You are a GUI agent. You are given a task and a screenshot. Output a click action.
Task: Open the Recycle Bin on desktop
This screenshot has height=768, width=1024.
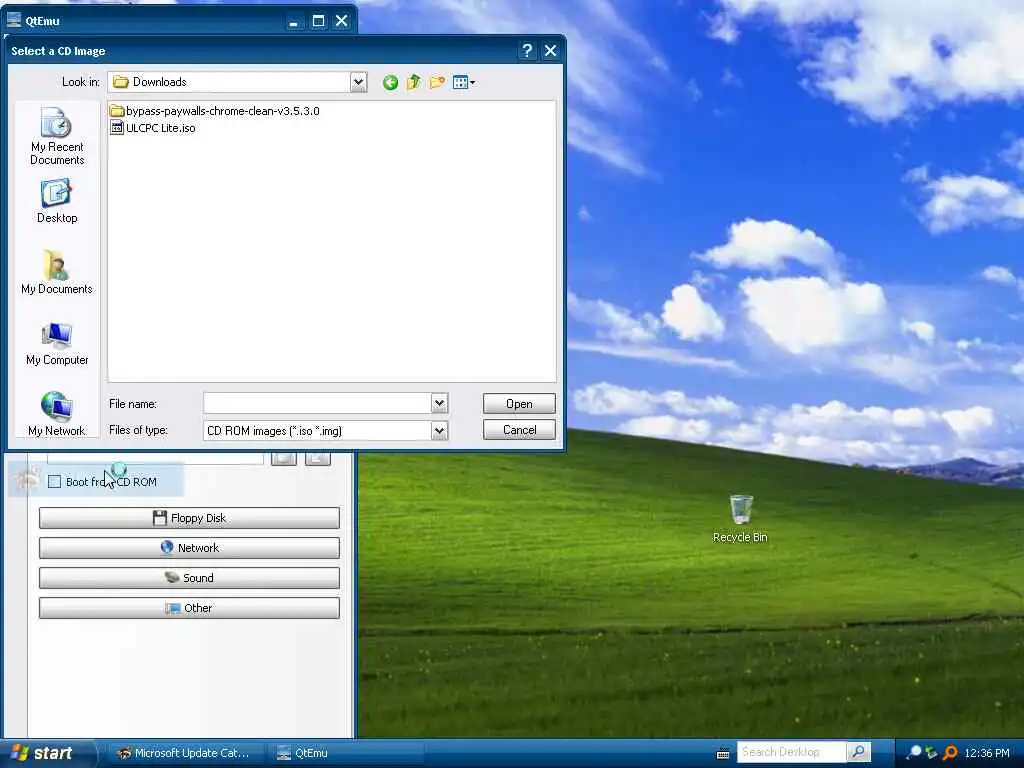pyautogui.click(x=741, y=519)
